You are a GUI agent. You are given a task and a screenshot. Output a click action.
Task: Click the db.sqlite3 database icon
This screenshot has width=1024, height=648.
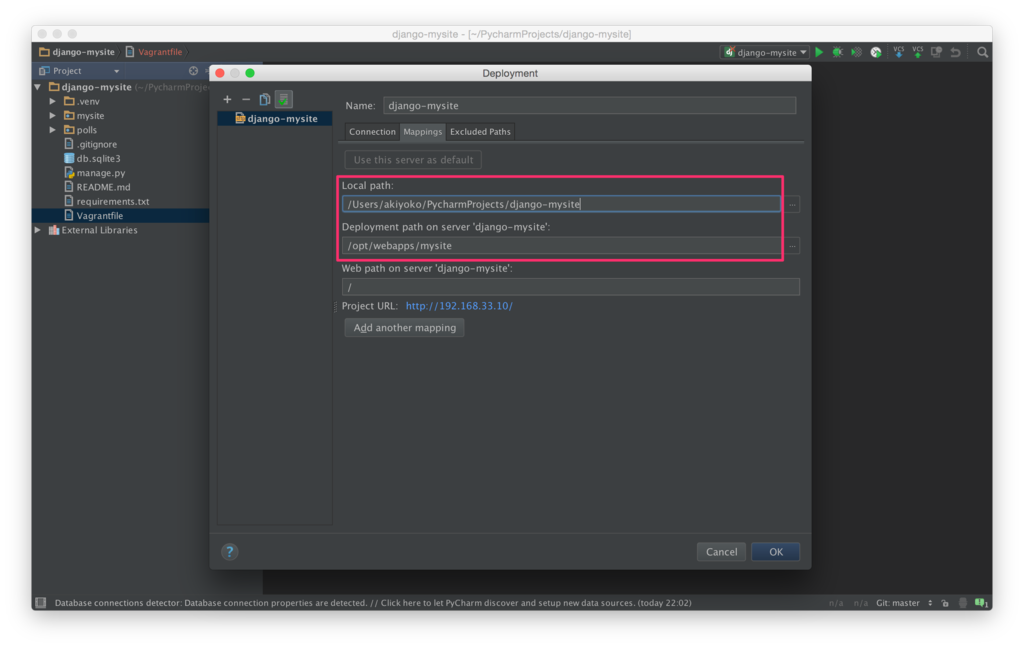[x=69, y=158]
